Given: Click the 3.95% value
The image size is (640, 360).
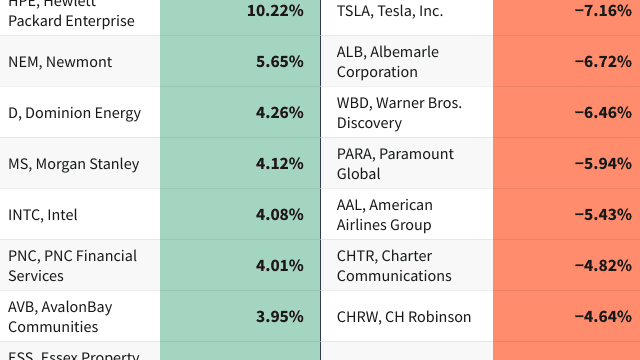Looking at the screenshot, I should [x=280, y=317].
